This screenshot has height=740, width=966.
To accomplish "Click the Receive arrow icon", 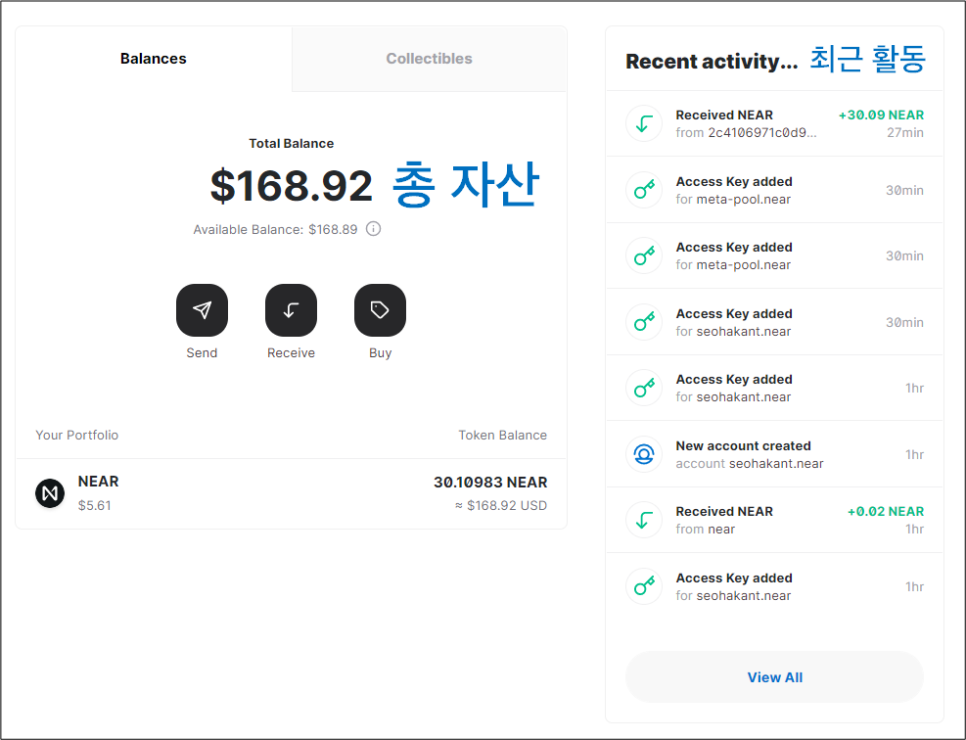I will tap(291, 310).
